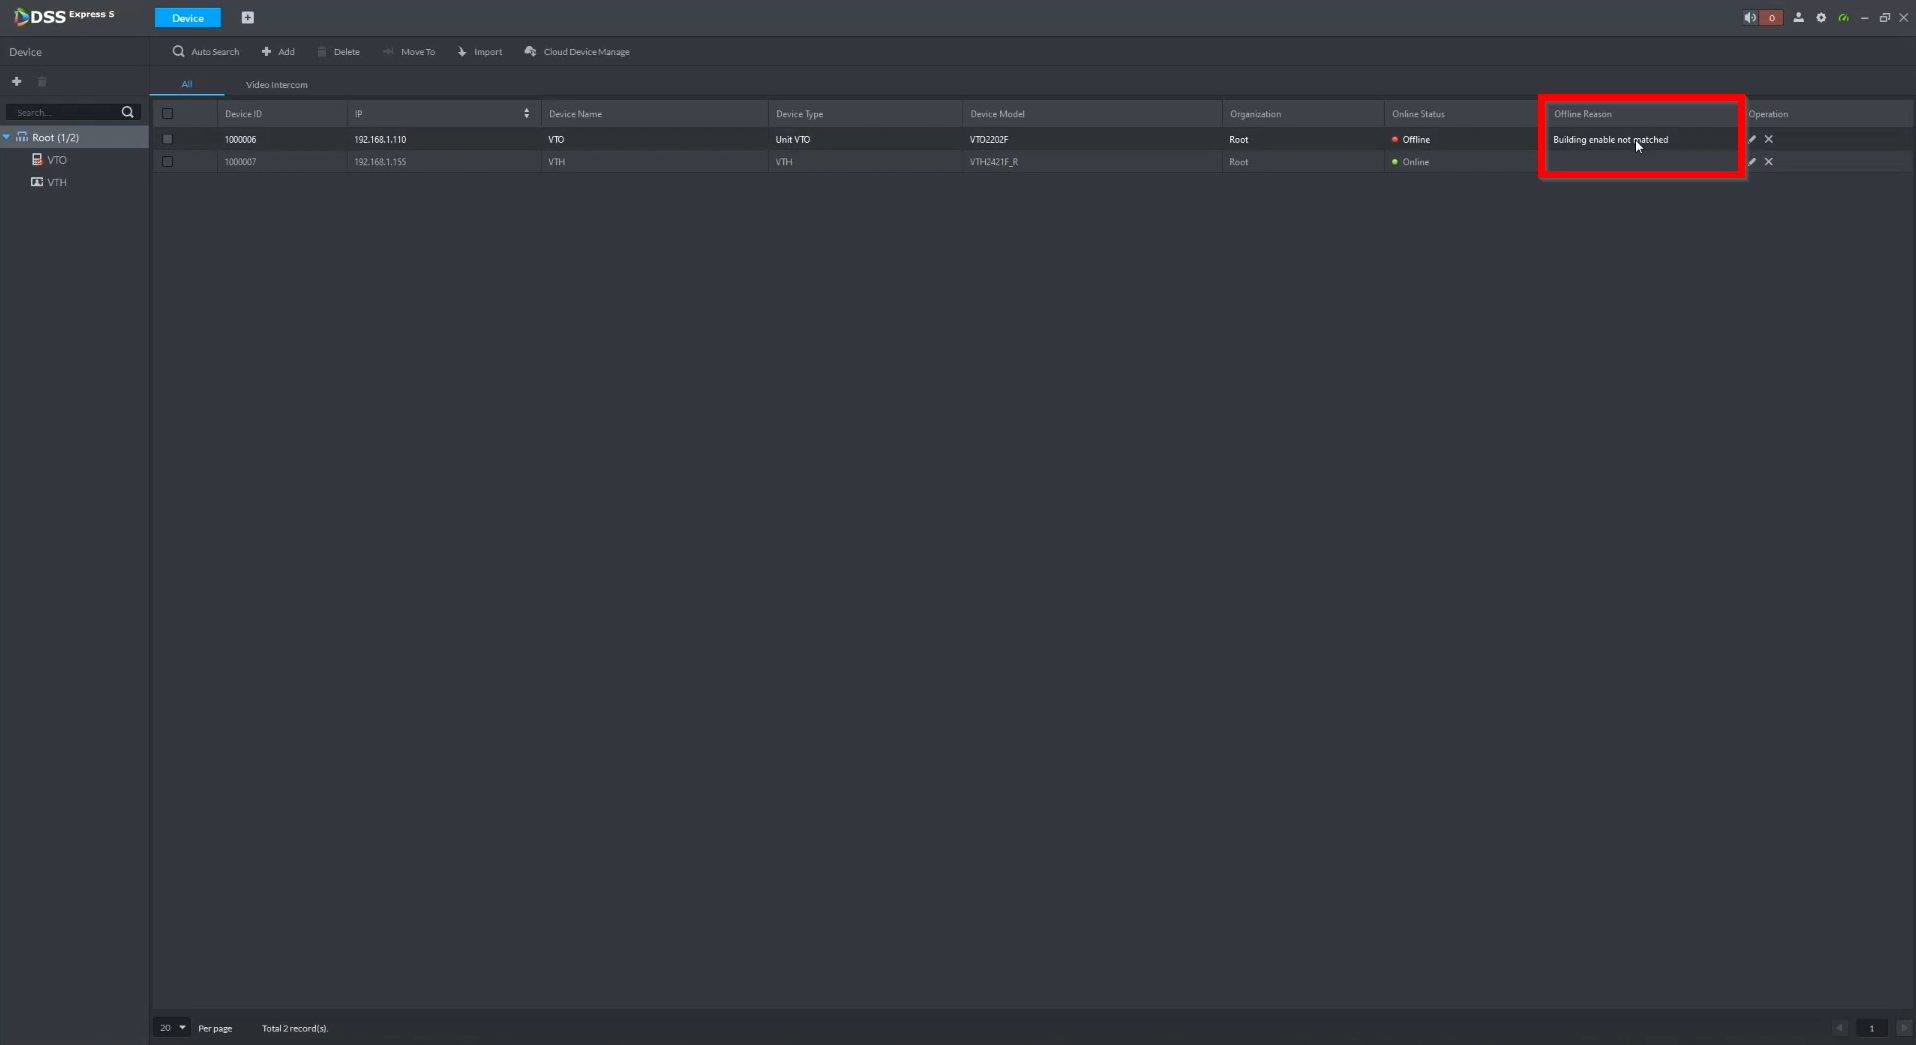Click the Add device button
Image resolution: width=1916 pixels, height=1045 pixels.
(x=278, y=52)
